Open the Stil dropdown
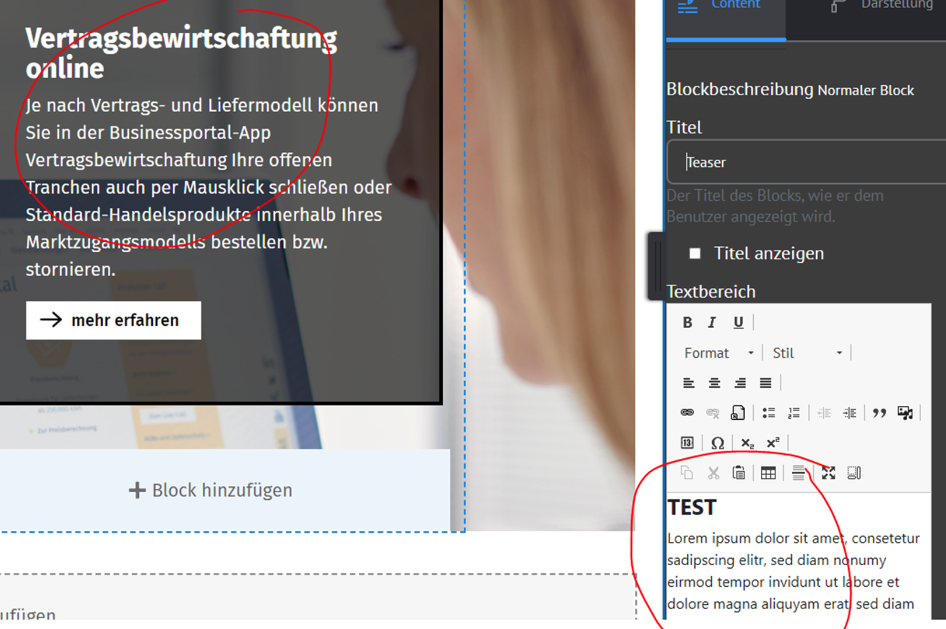 [x=807, y=353]
